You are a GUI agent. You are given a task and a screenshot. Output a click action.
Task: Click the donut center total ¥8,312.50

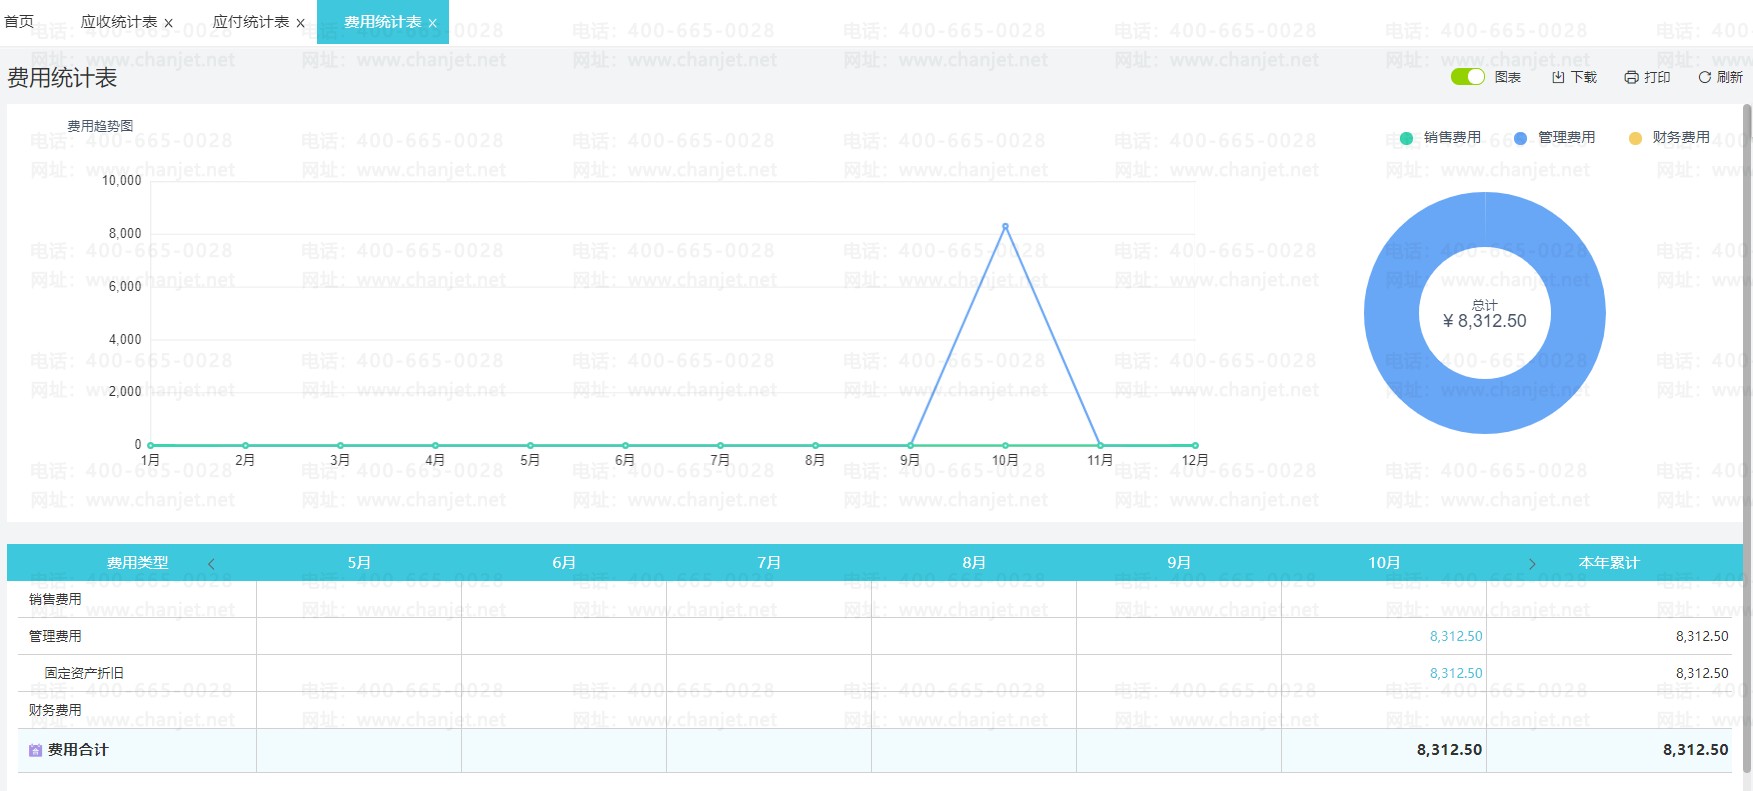click(1485, 321)
